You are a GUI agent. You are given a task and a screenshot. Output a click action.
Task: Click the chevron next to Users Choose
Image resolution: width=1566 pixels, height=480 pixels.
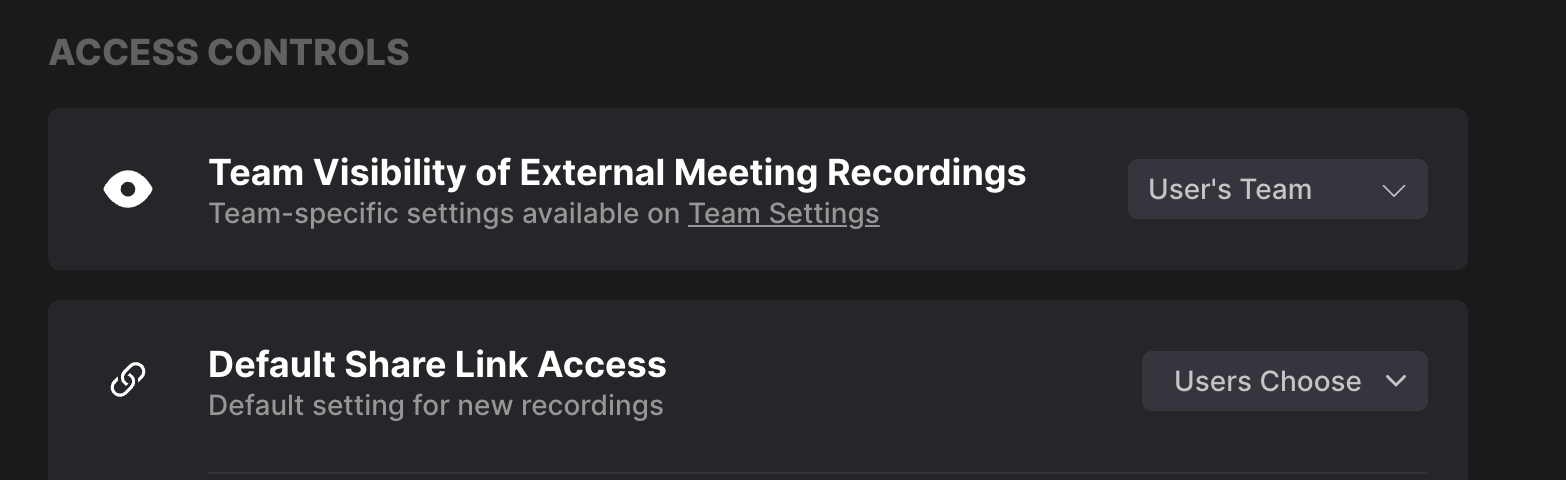[x=1396, y=381]
